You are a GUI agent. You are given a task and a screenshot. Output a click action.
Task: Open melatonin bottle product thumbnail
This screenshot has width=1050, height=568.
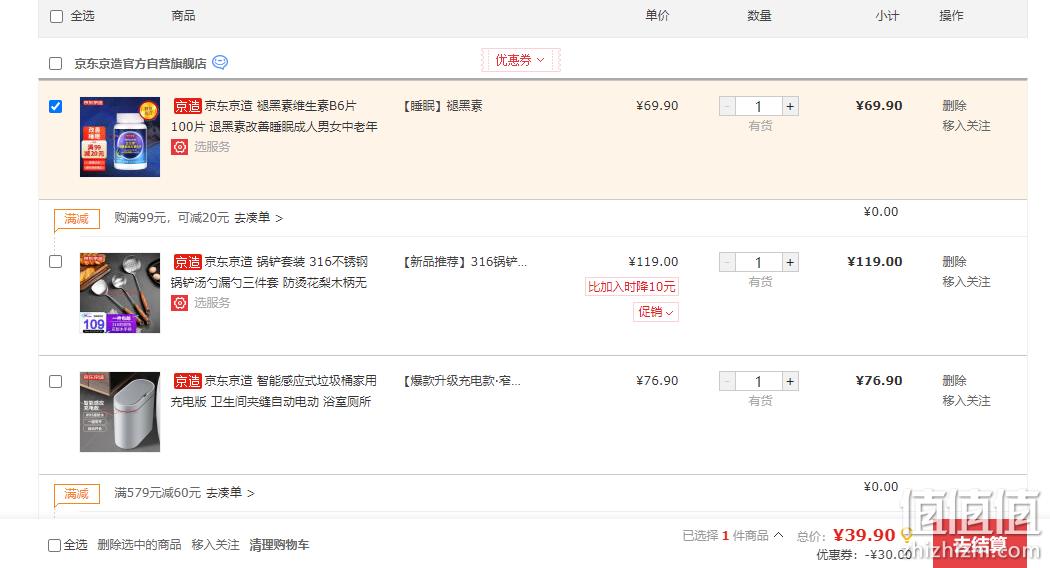tap(120, 137)
